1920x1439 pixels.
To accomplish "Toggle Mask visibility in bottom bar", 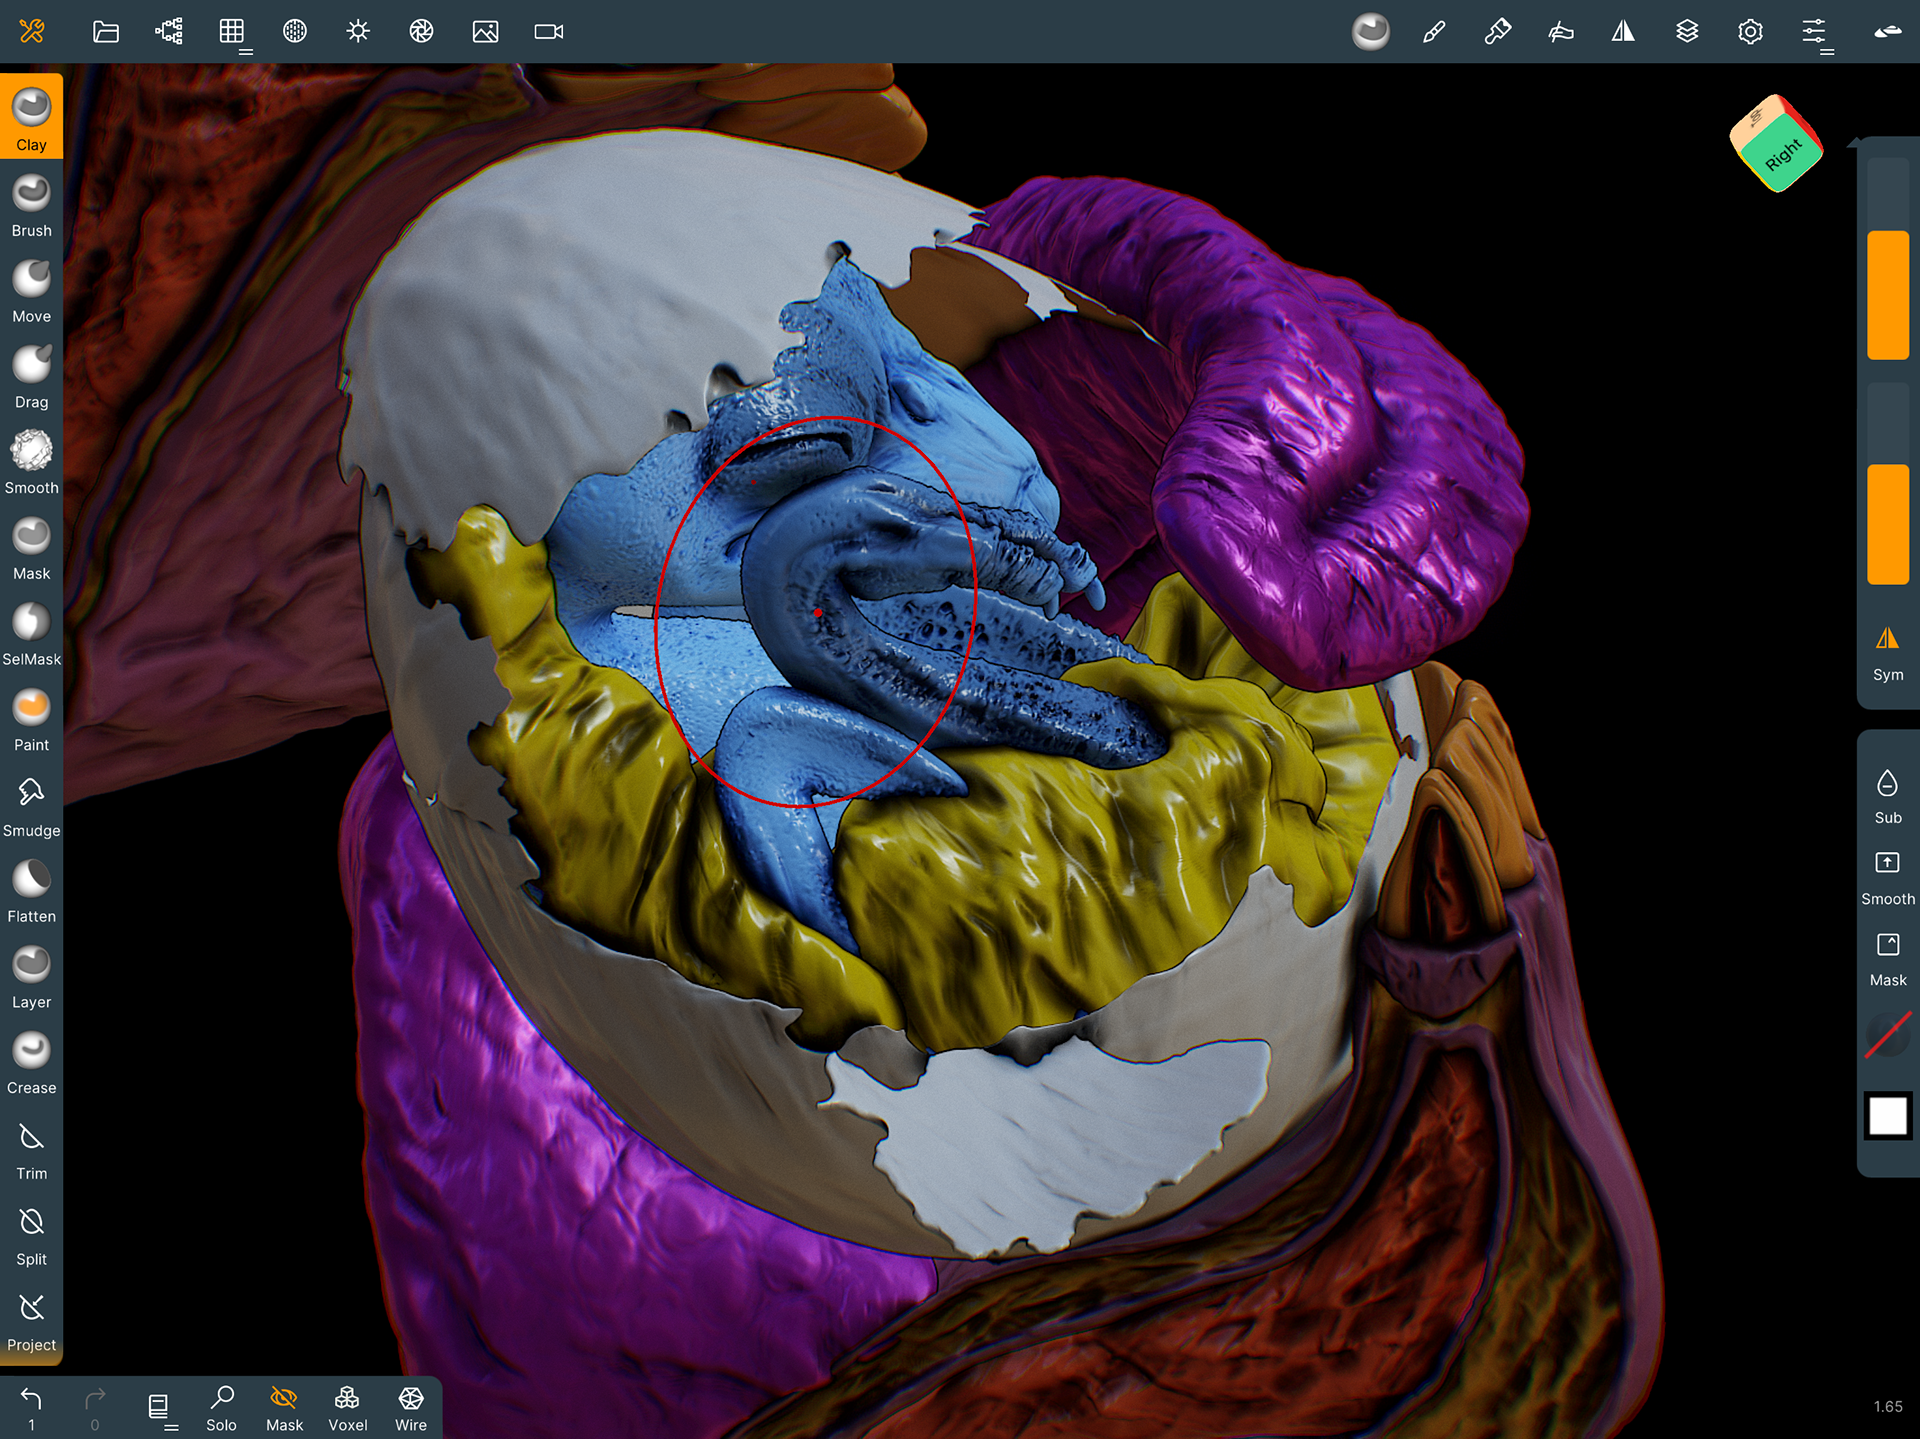I will pyautogui.click(x=284, y=1407).
